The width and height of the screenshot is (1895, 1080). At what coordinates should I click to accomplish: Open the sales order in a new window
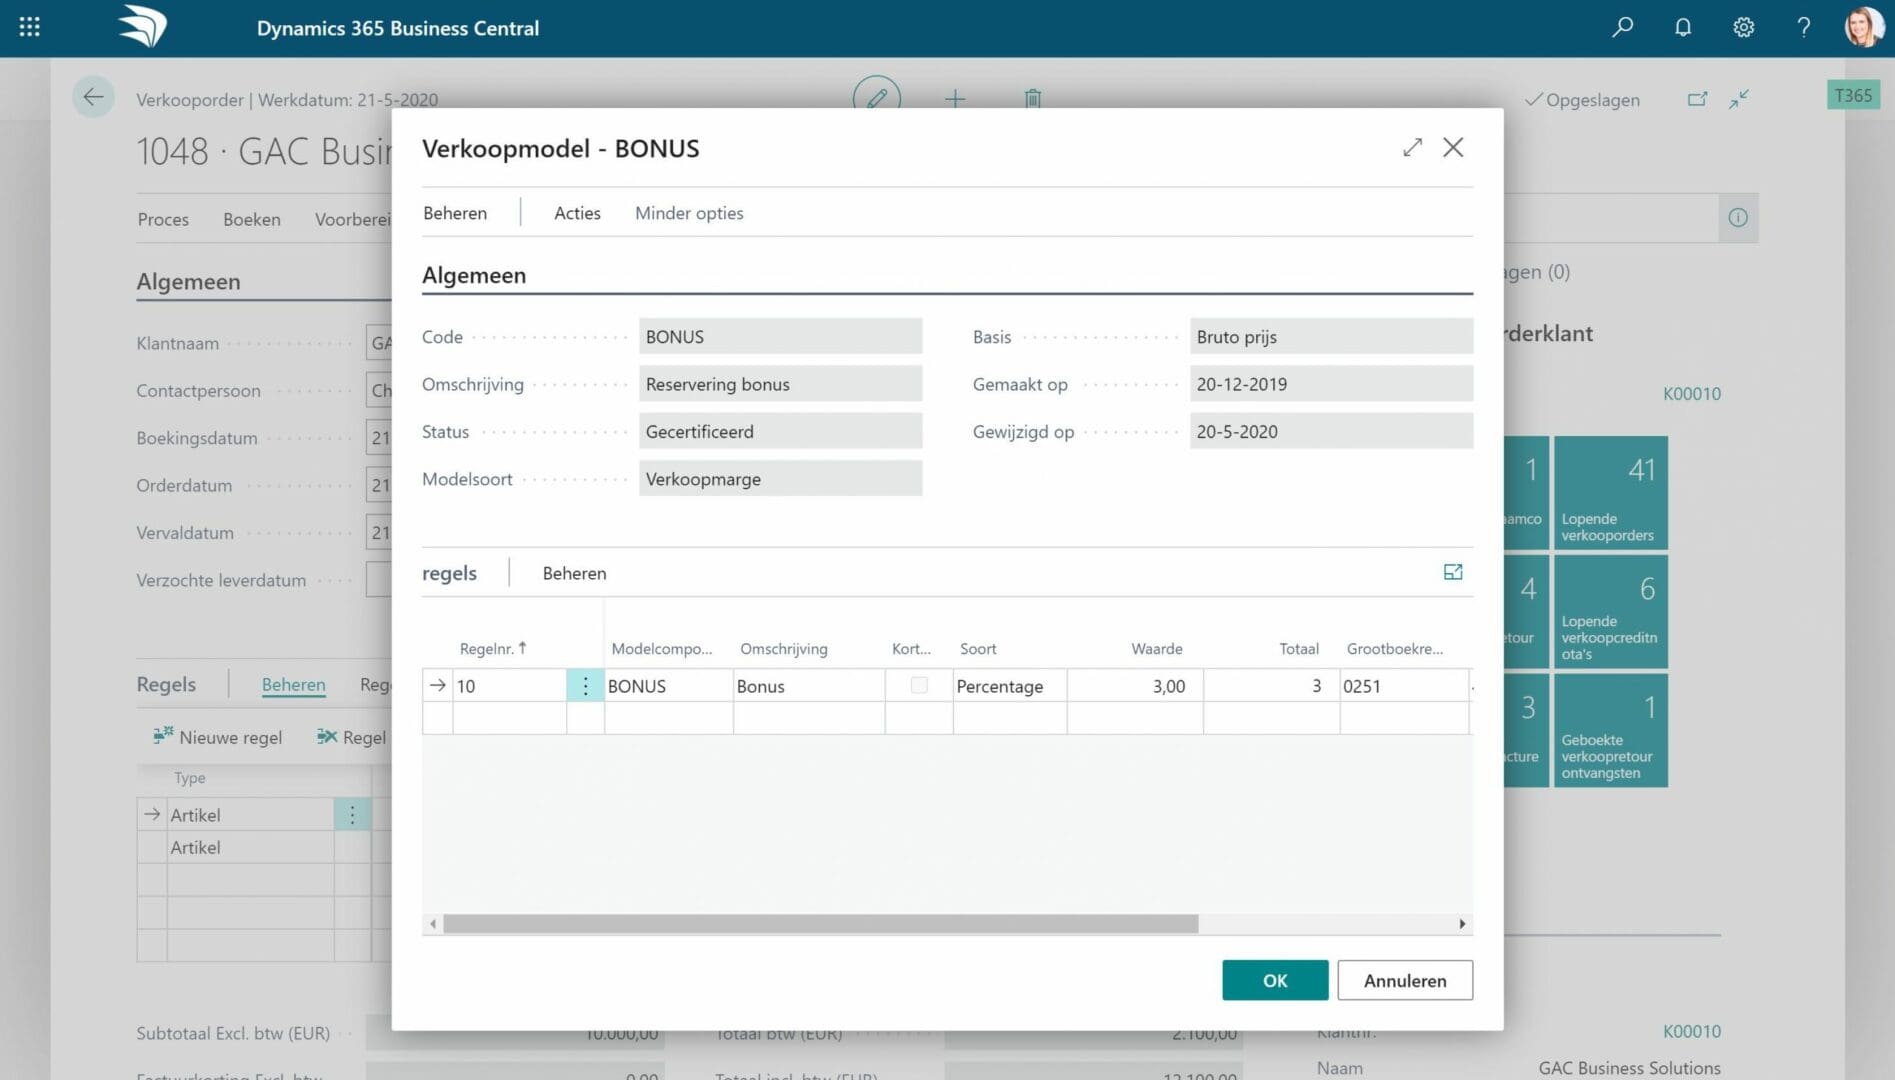[x=1697, y=99]
